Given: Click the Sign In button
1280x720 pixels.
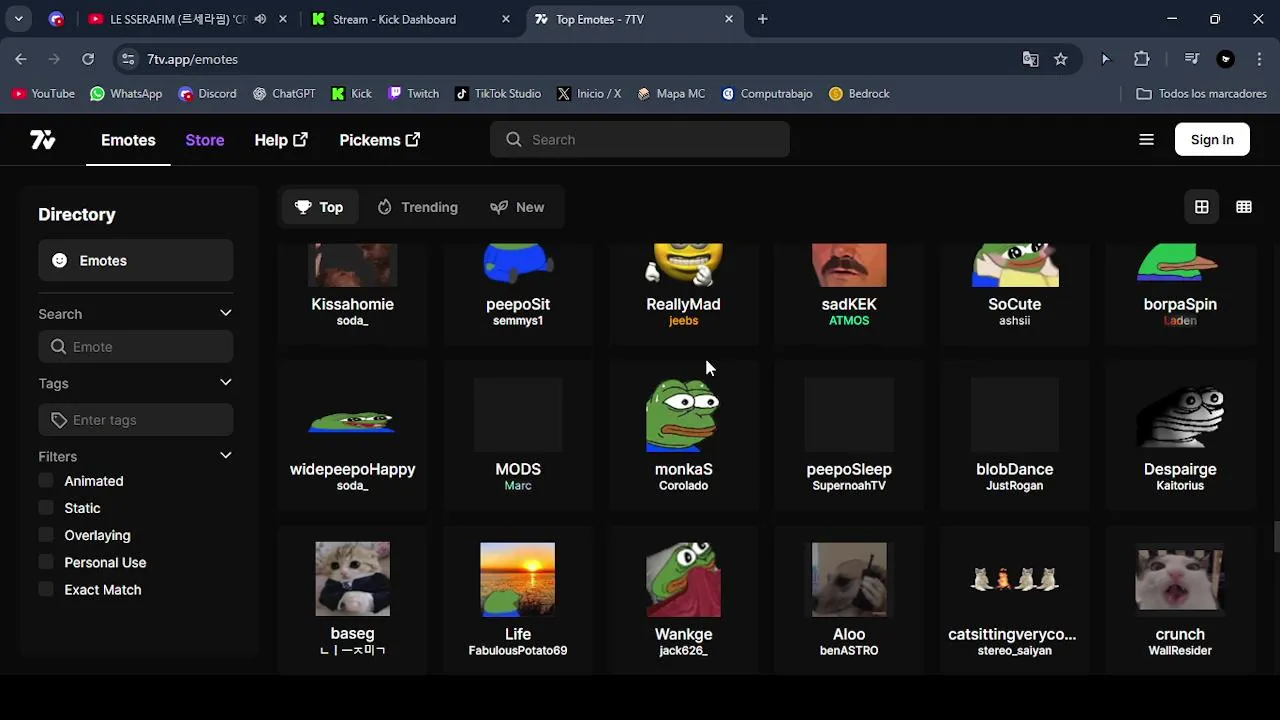Looking at the screenshot, I should 1212,140.
